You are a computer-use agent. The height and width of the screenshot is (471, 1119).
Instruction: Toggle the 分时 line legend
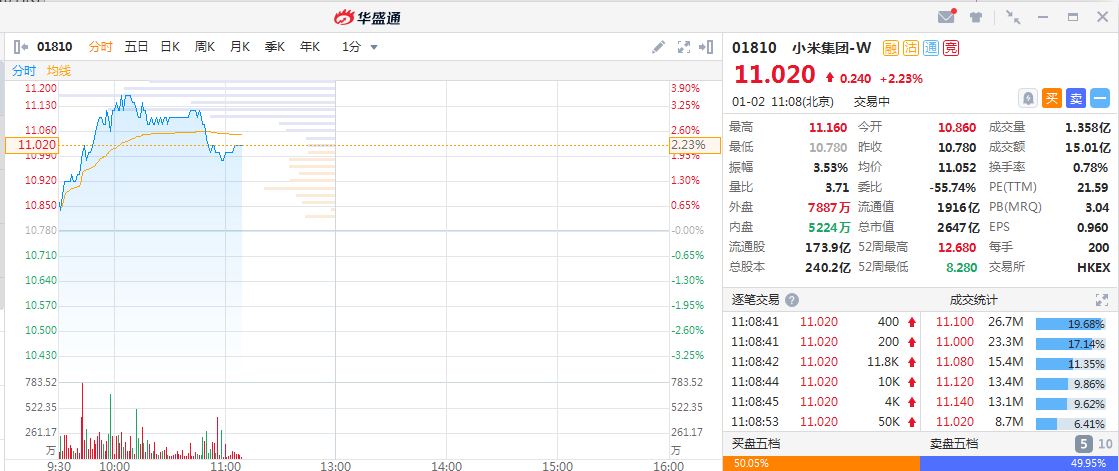click(24, 70)
